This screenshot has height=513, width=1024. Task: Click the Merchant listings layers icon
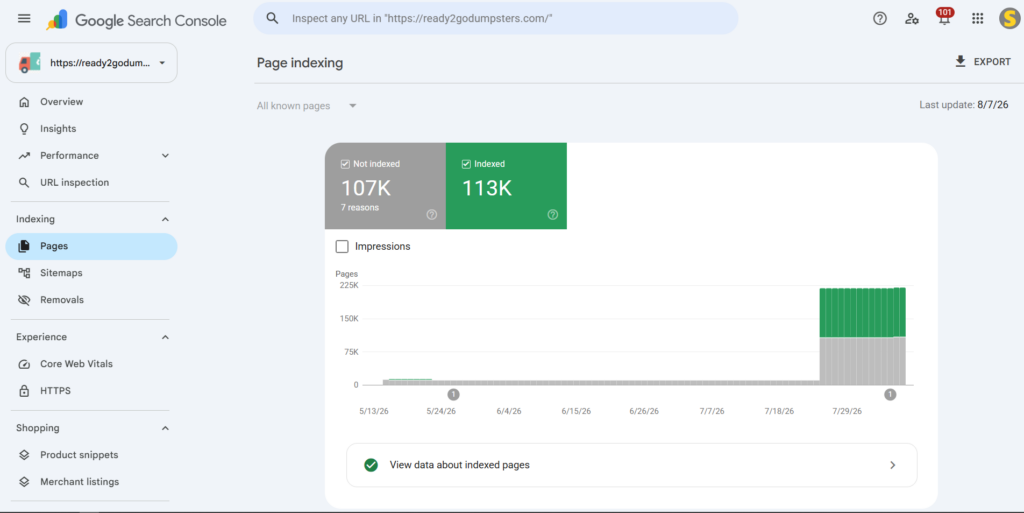[24, 482]
